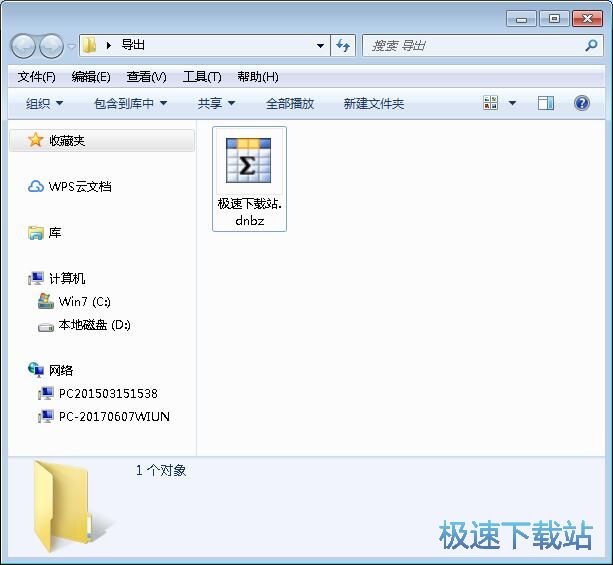Click the PC-20170607WIUN computer icon
This screenshot has height=565, width=613.
pyautogui.click(x=46, y=416)
